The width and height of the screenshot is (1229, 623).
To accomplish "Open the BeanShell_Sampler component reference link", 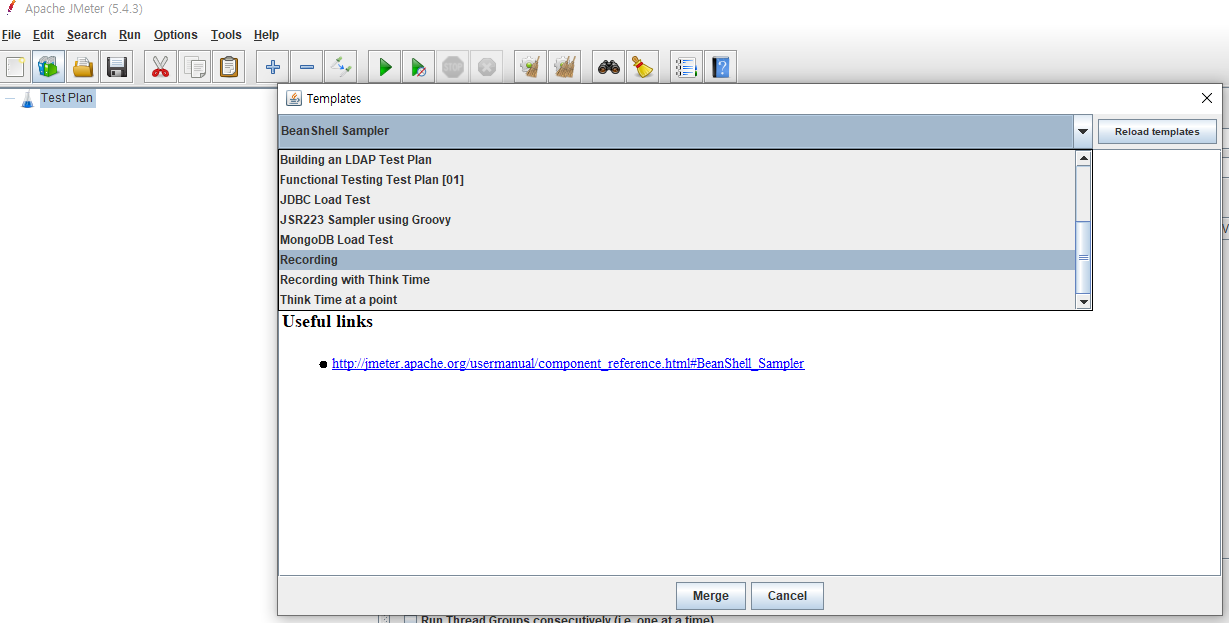I will [568, 364].
